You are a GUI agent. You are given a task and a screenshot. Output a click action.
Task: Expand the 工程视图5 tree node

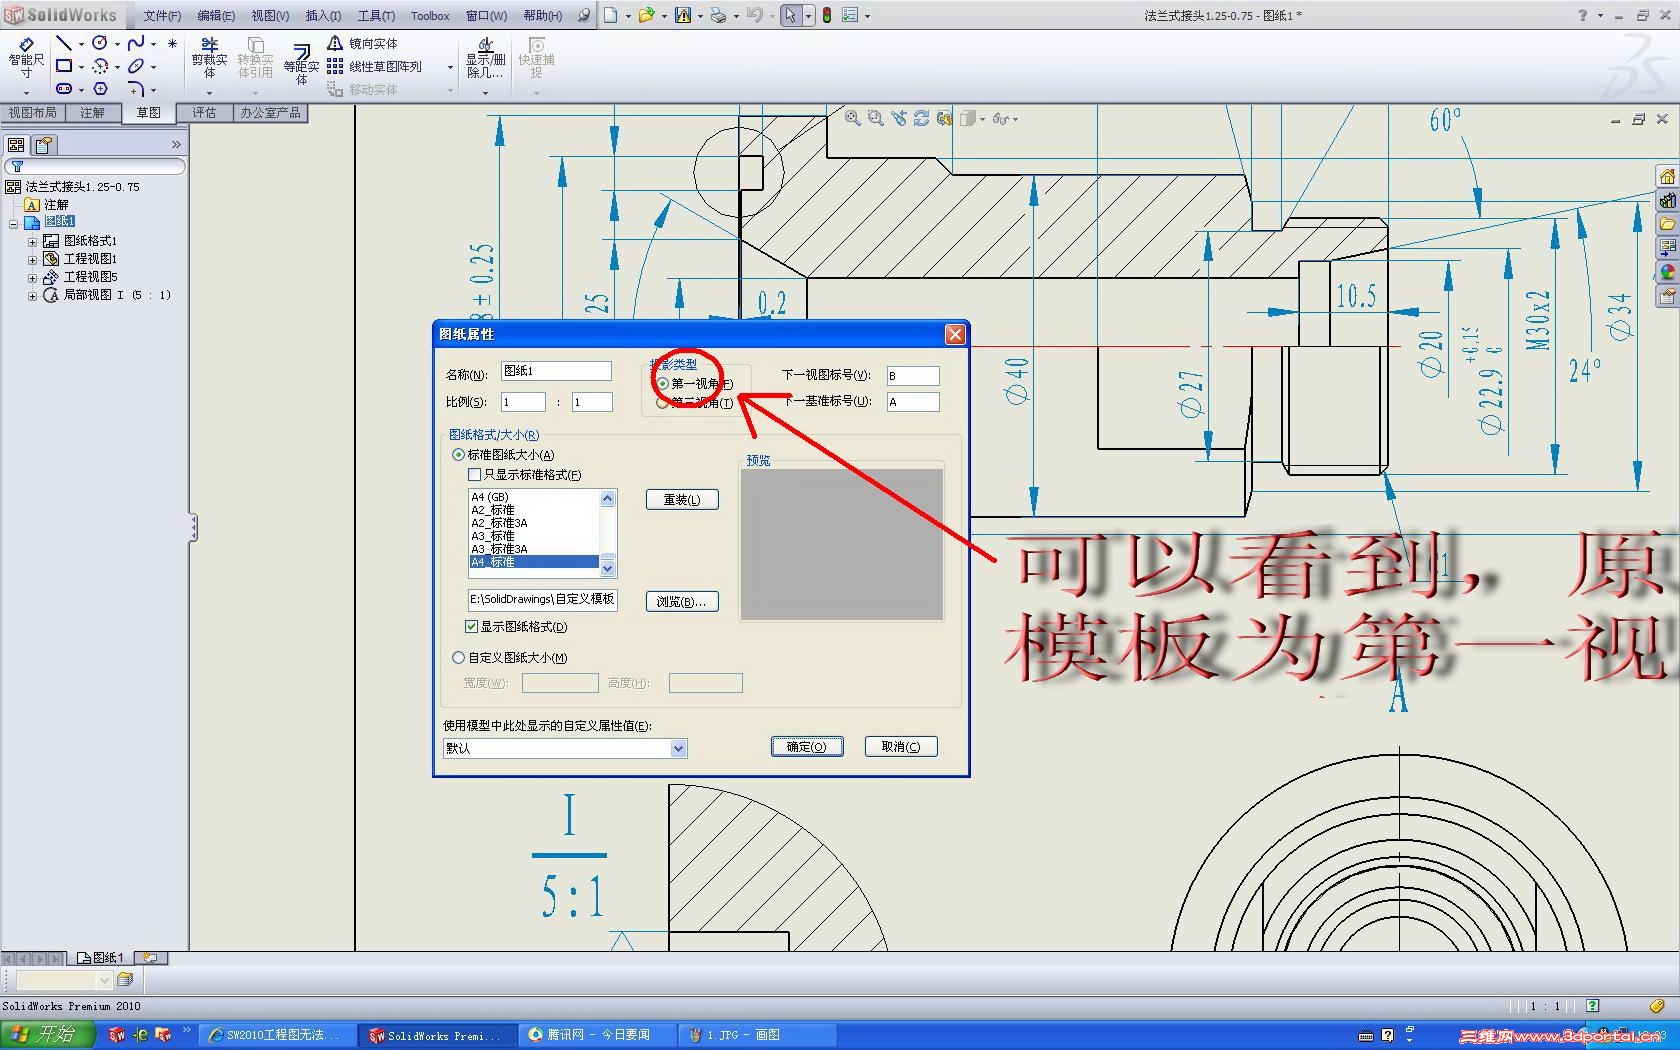(x=32, y=277)
